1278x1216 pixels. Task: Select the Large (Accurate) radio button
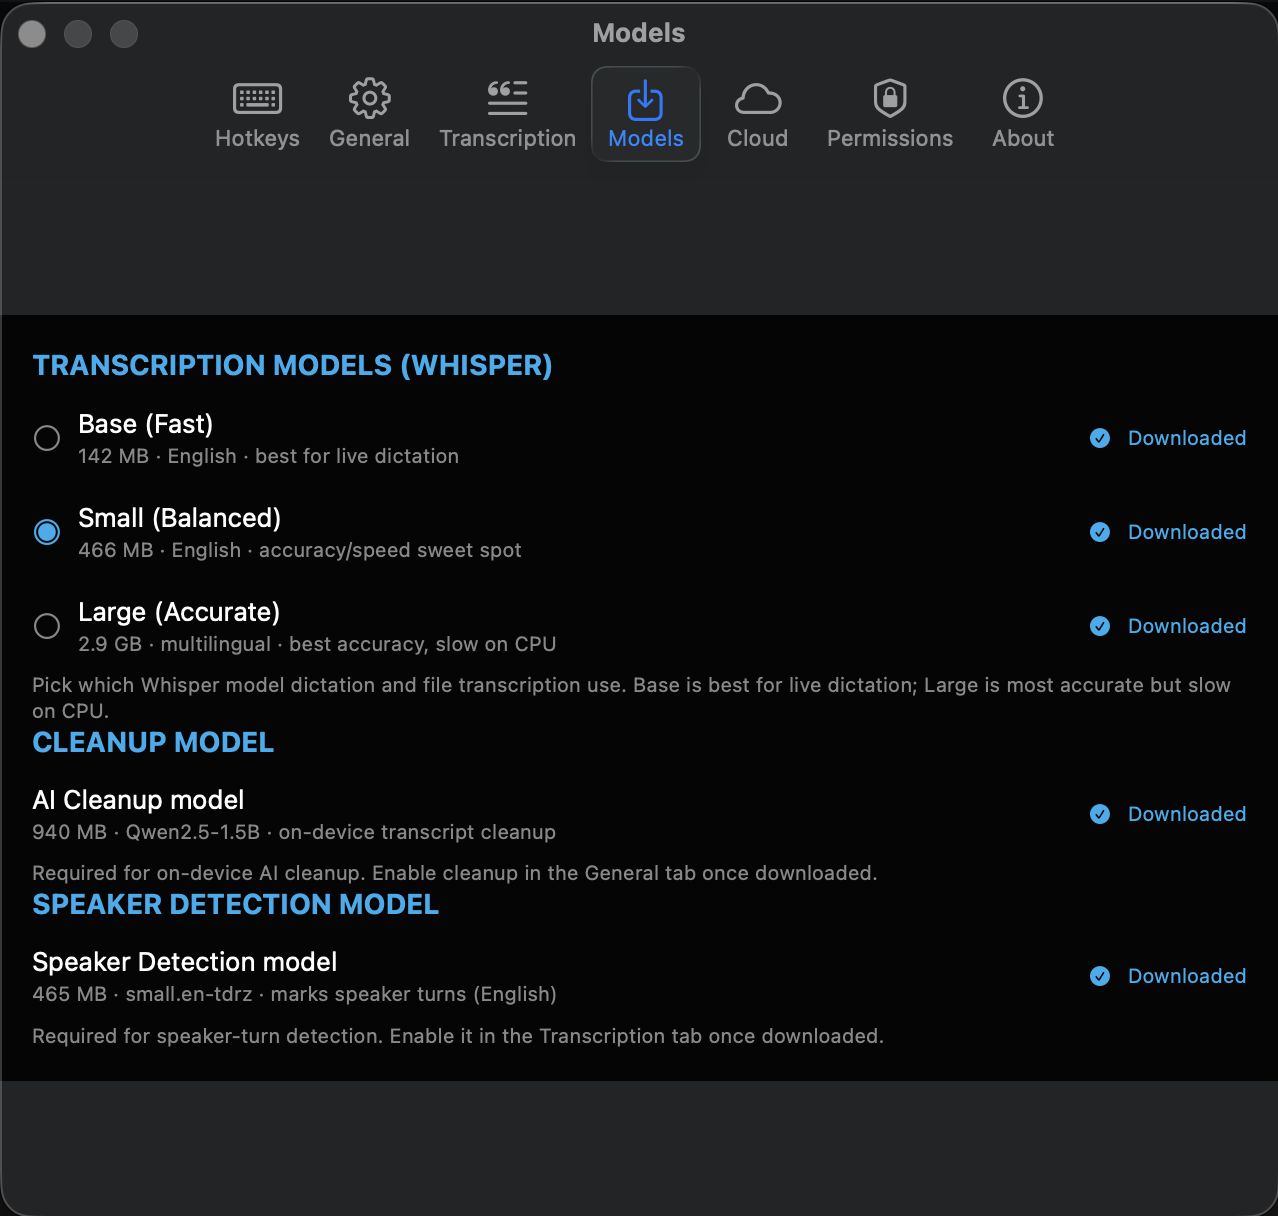(47, 626)
